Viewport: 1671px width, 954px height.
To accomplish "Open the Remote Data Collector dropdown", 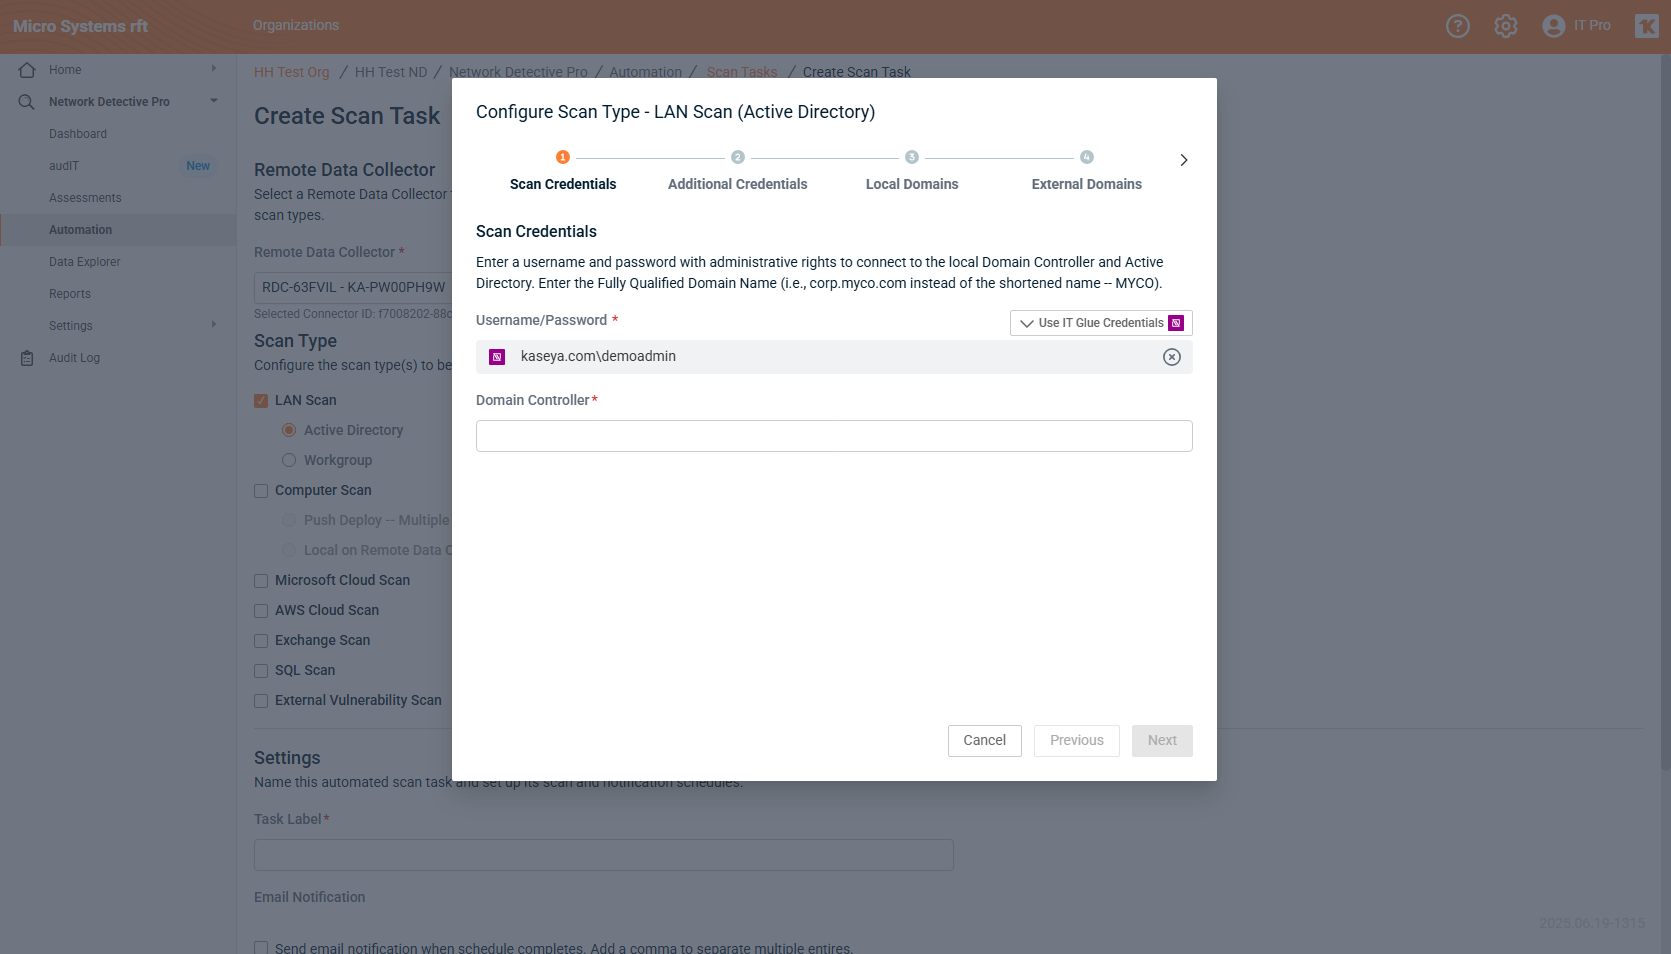I will 353,287.
